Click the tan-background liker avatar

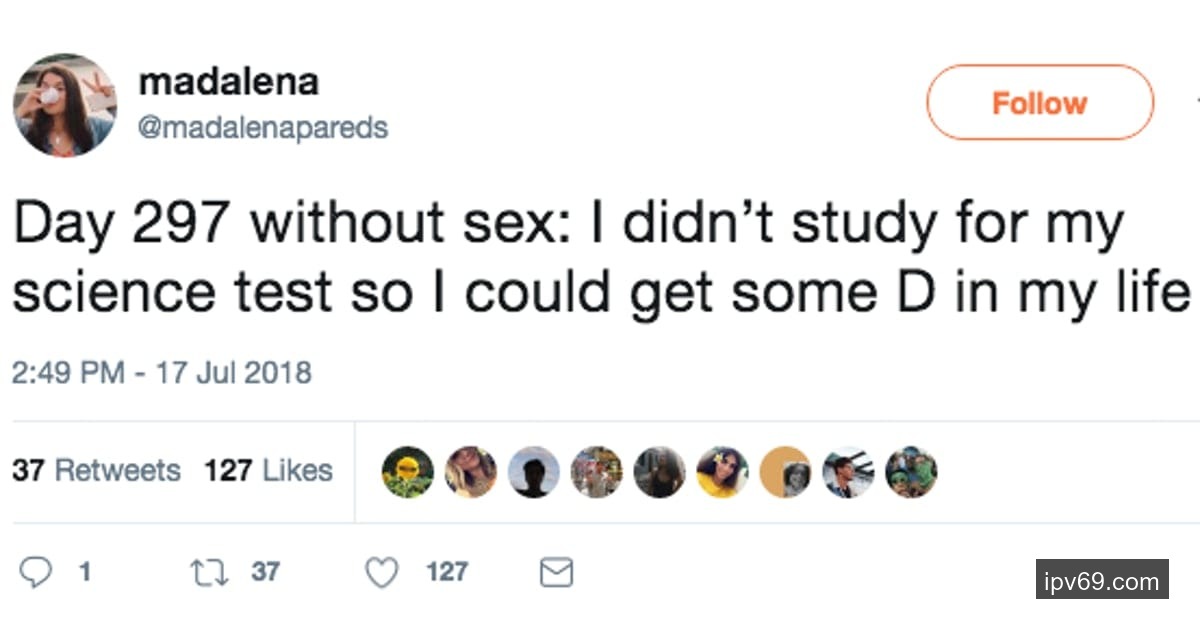(x=785, y=472)
